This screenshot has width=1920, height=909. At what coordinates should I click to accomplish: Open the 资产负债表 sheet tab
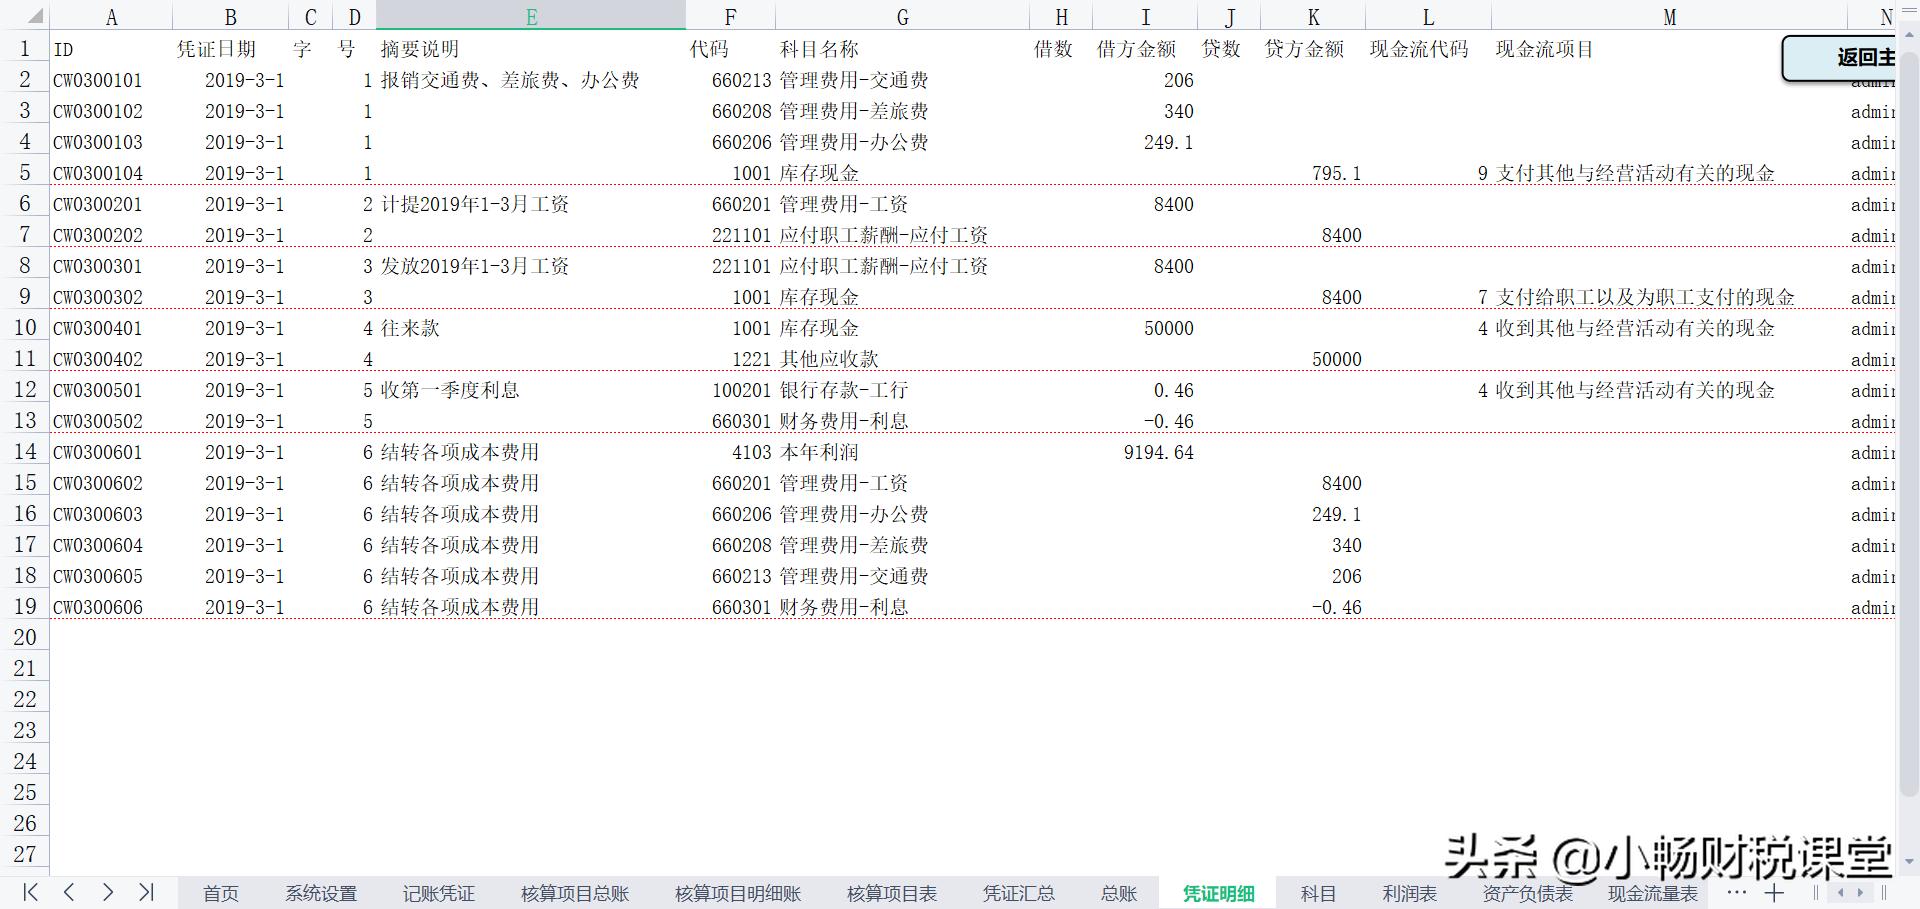(1528, 893)
